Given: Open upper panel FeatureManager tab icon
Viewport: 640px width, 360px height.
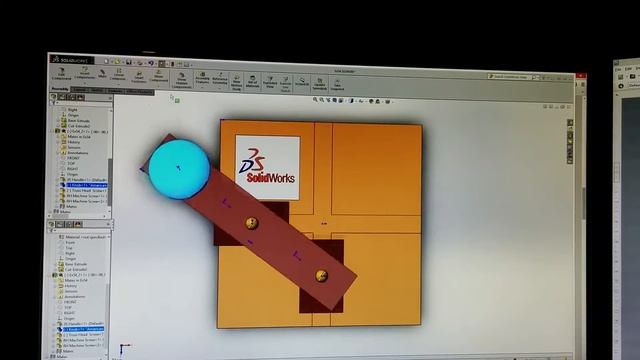Looking at the screenshot, I should coord(54,97).
